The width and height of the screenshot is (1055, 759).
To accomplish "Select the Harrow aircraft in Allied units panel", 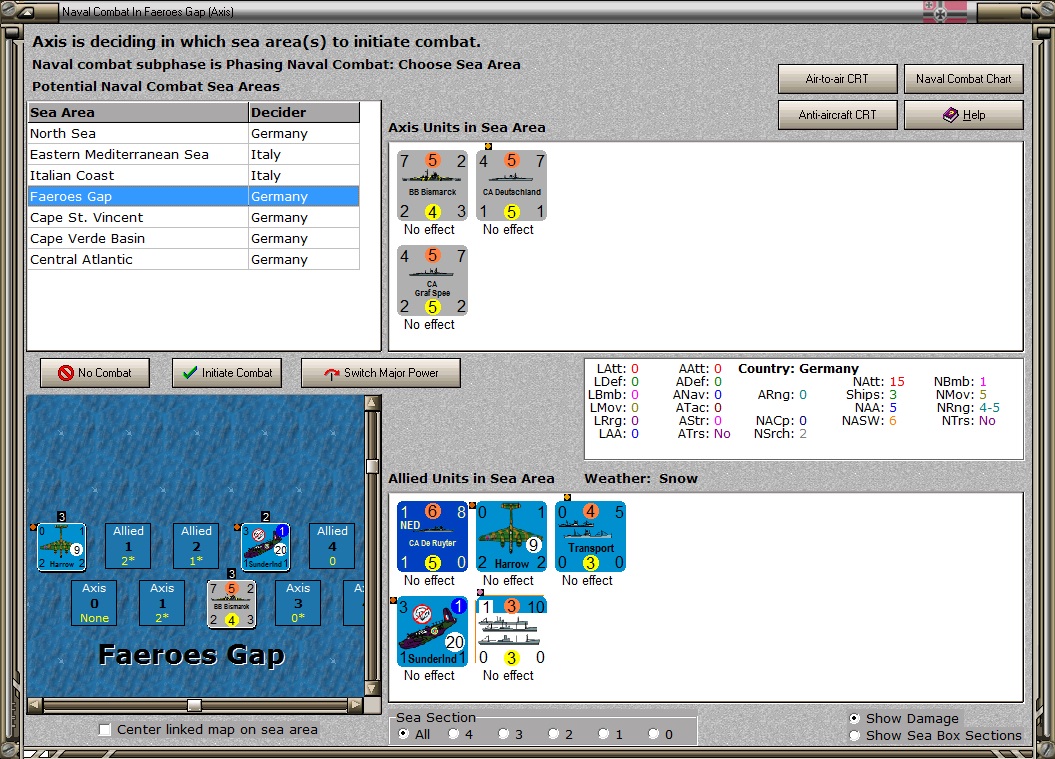I will point(511,536).
